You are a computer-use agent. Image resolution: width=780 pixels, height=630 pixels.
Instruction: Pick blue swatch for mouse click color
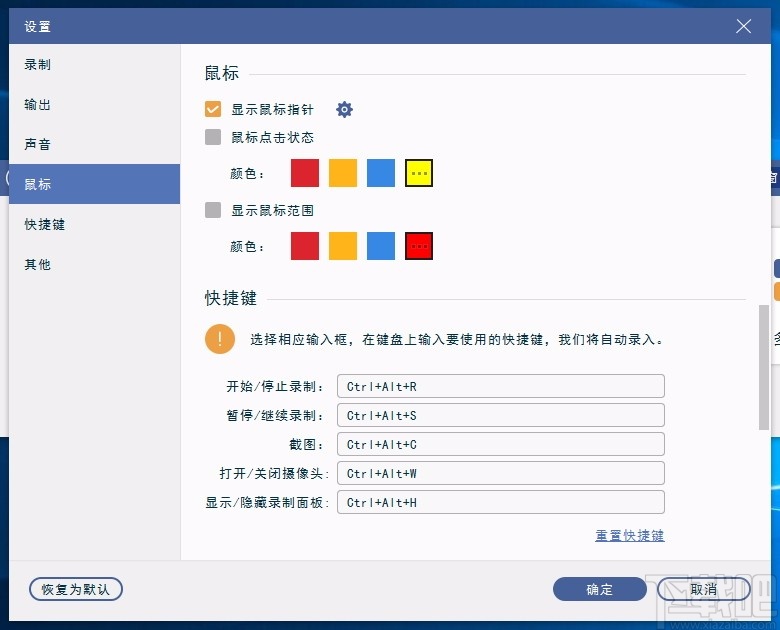click(x=381, y=173)
